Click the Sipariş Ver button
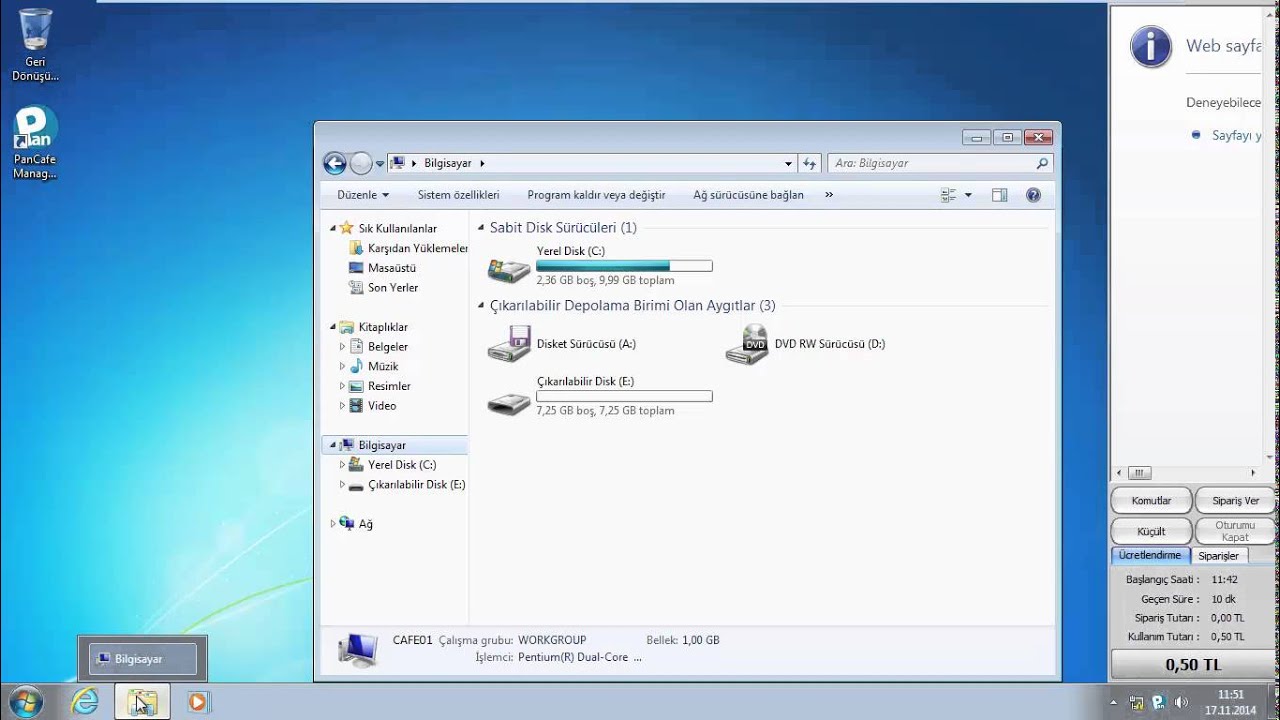The image size is (1280, 720). [x=1235, y=501]
